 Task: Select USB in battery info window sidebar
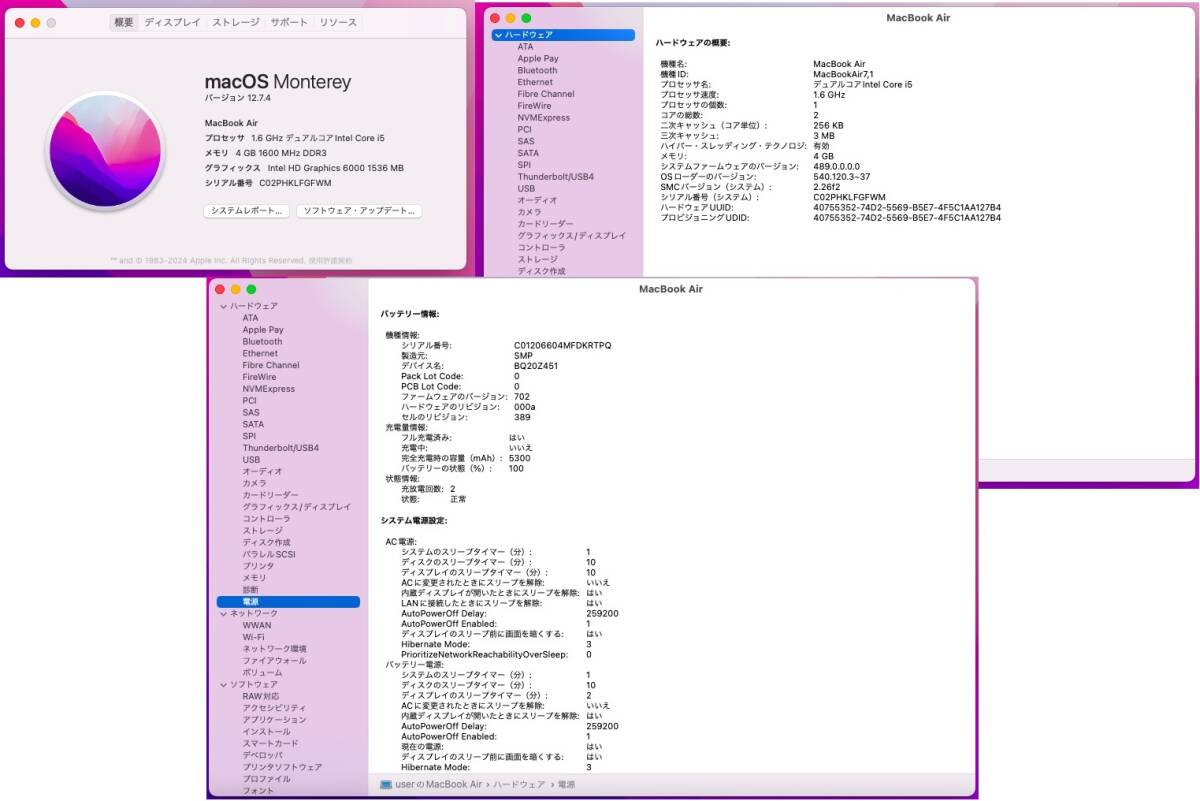(x=251, y=460)
